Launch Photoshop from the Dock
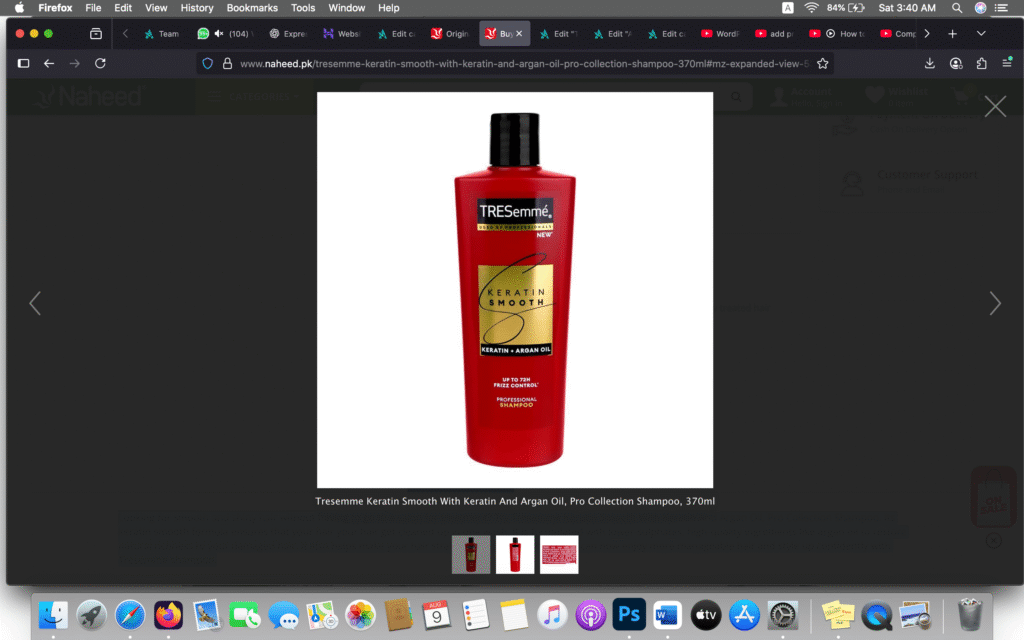Image resolution: width=1024 pixels, height=640 pixels. pos(629,613)
